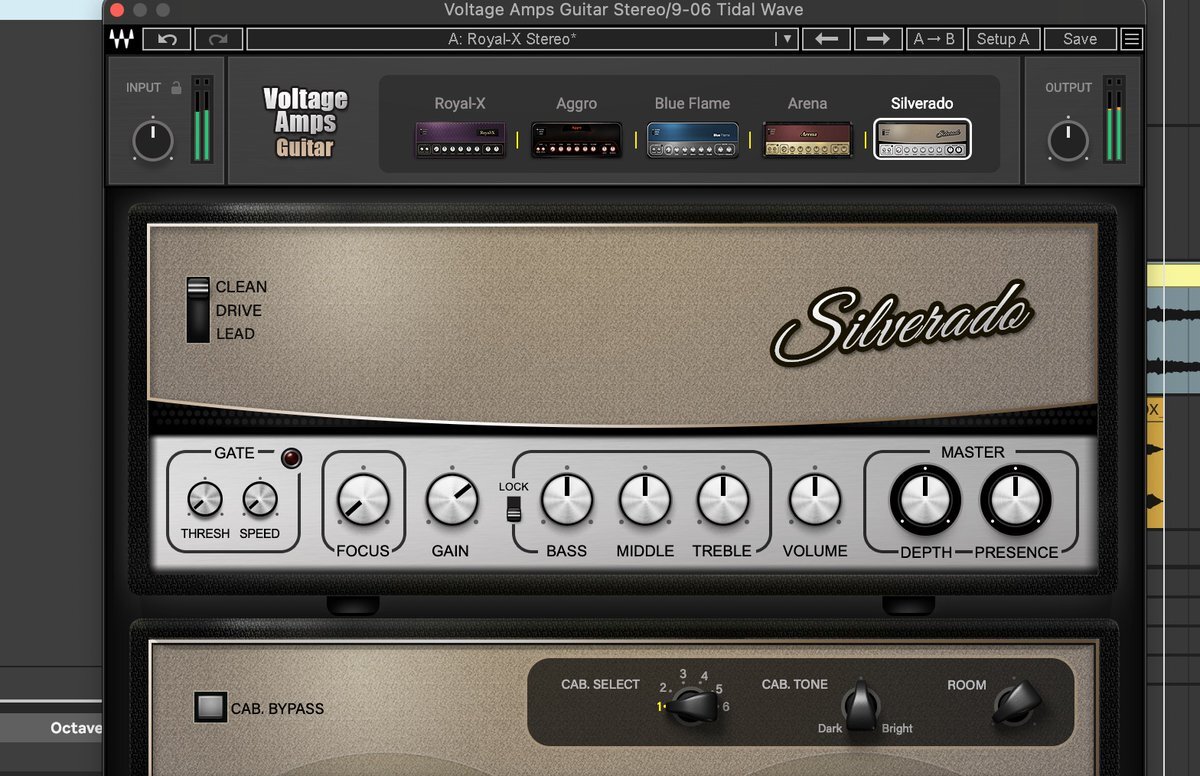
Task: Copy settings with A→B button
Action: [x=934, y=39]
